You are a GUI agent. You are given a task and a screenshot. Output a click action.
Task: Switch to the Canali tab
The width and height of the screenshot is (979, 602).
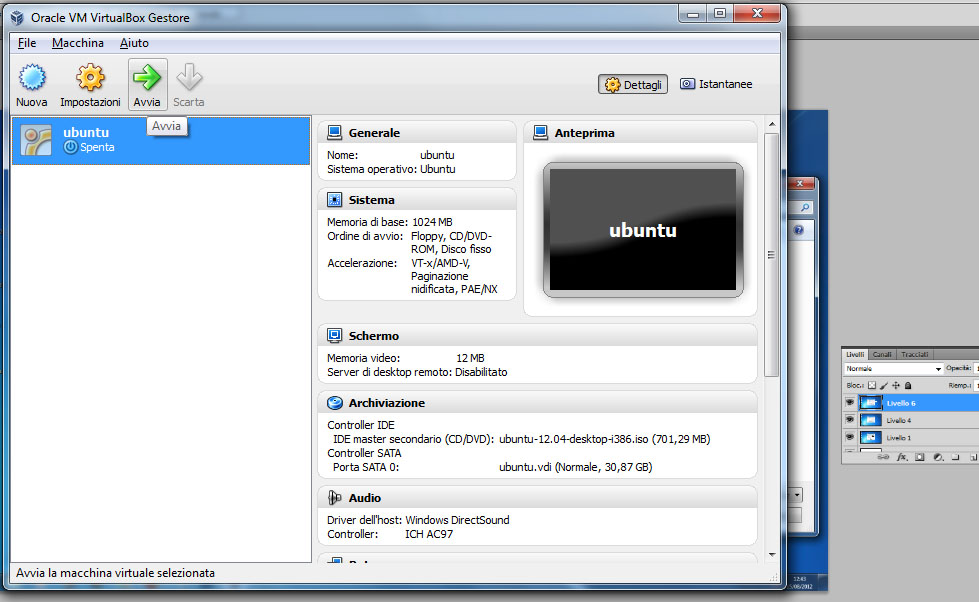point(882,354)
